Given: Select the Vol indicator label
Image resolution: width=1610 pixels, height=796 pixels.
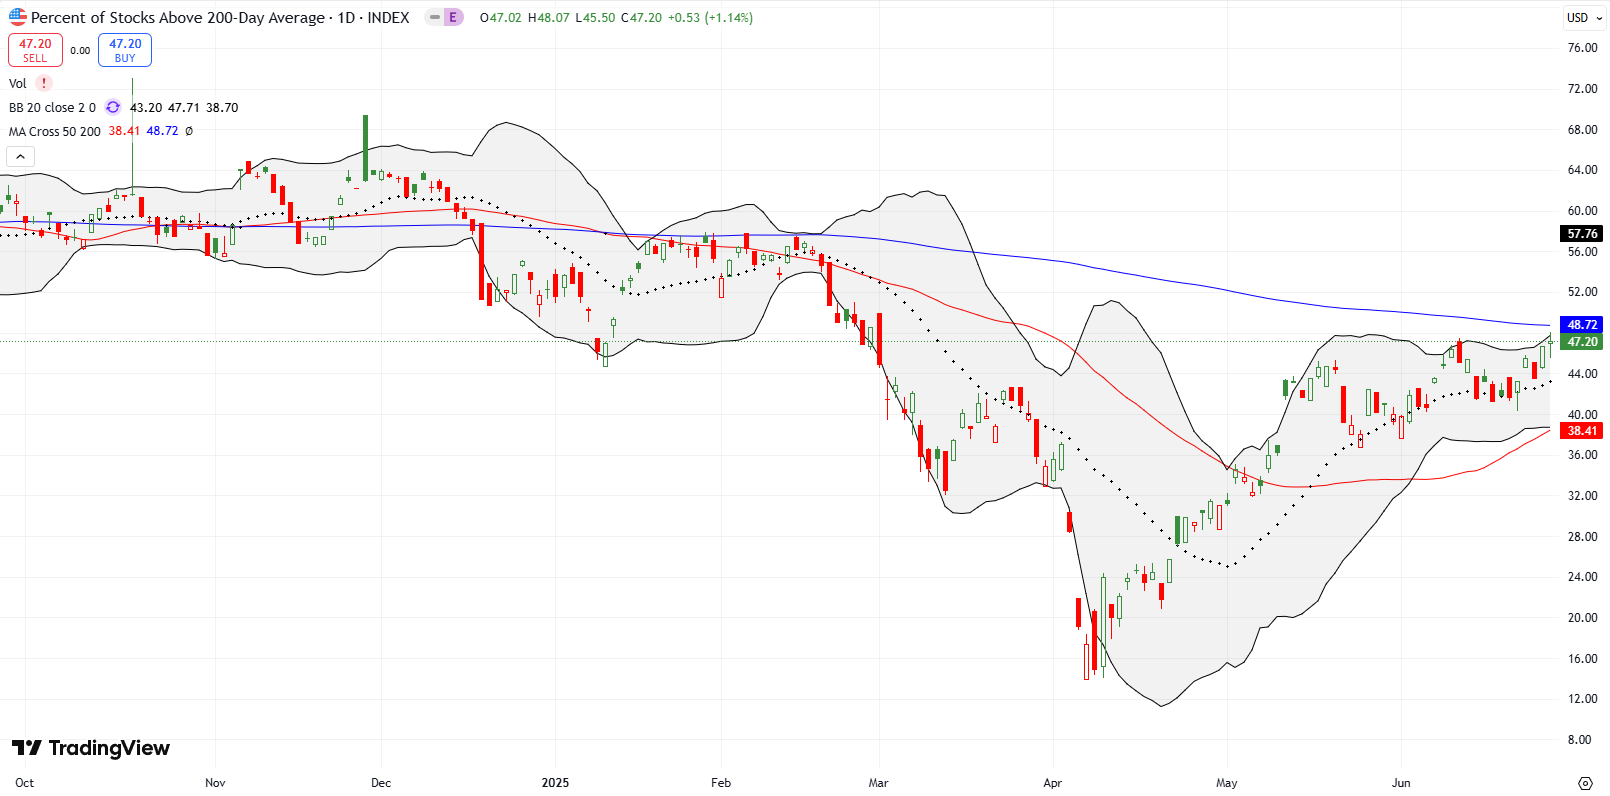Looking at the screenshot, I should pyautogui.click(x=18, y=83).
